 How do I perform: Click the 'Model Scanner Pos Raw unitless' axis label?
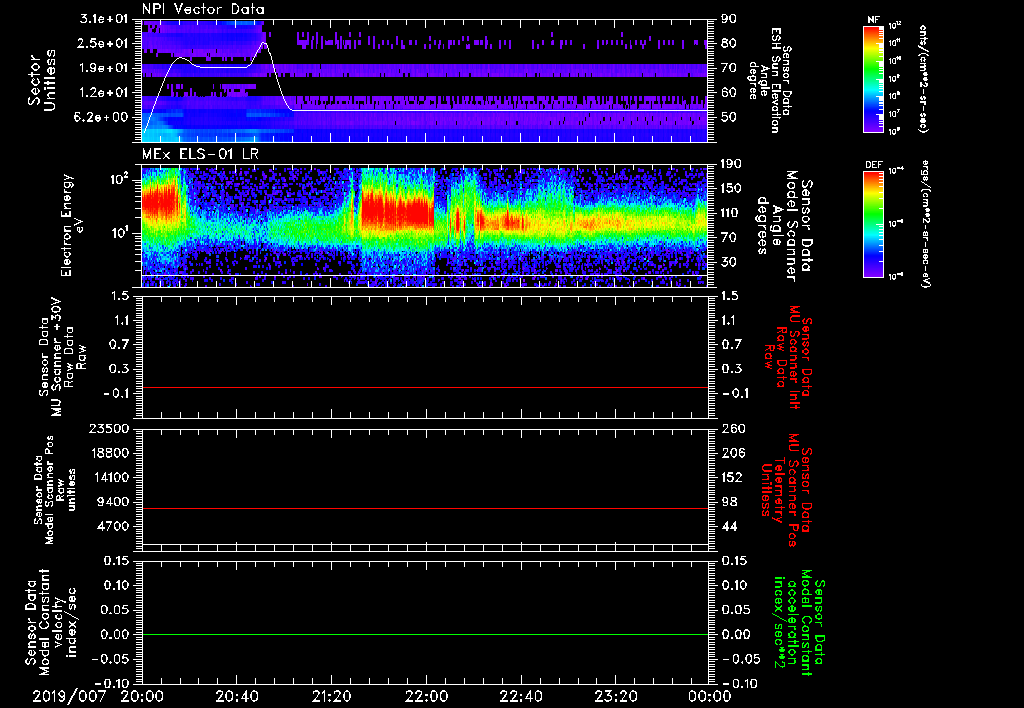[56, 490]
